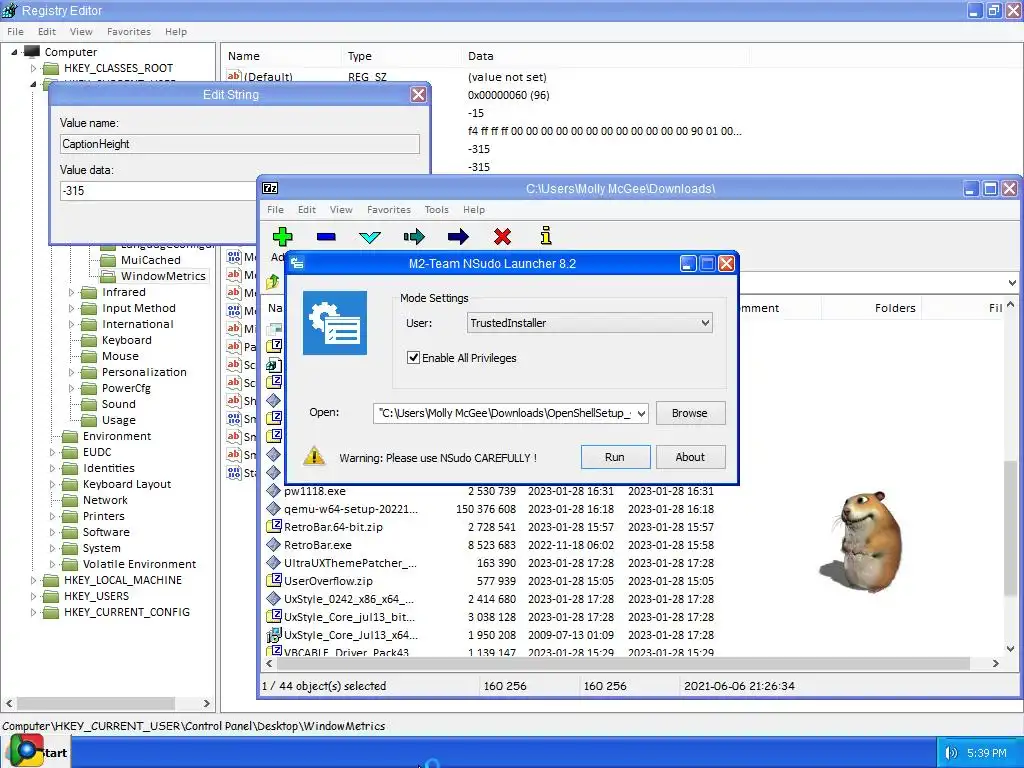Screen dimensions: 1024x768
Task: Open Registry Editor Favorites menu
Action: pos(129,31)
